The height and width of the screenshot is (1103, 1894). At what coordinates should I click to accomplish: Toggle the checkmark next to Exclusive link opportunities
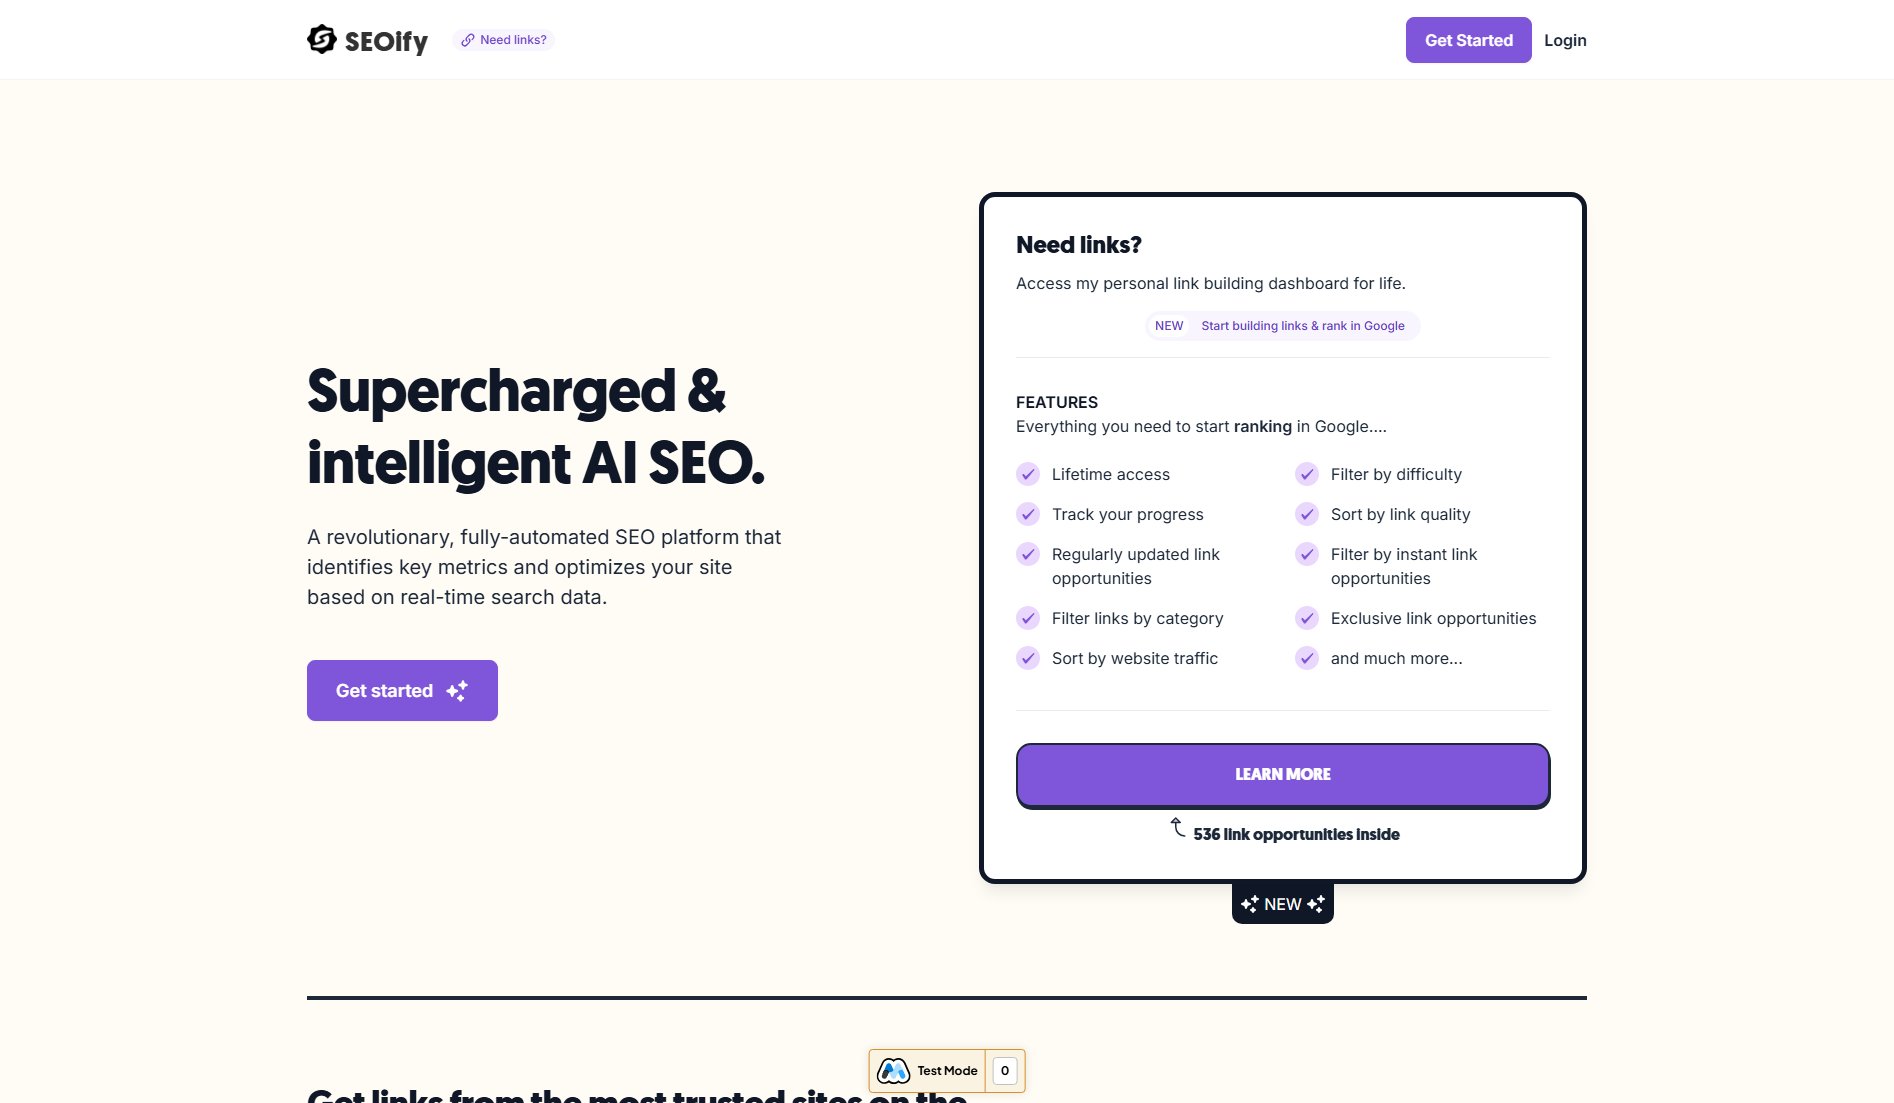pos(1307,618)
